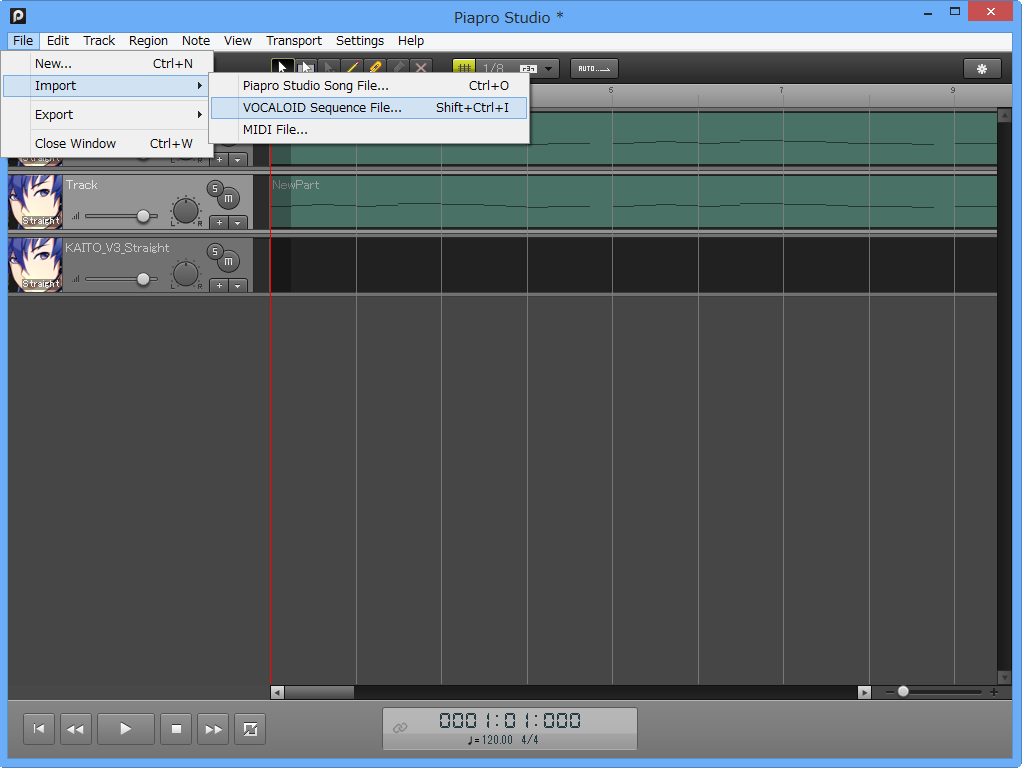Mute the track named Track

tap(228, 198)
